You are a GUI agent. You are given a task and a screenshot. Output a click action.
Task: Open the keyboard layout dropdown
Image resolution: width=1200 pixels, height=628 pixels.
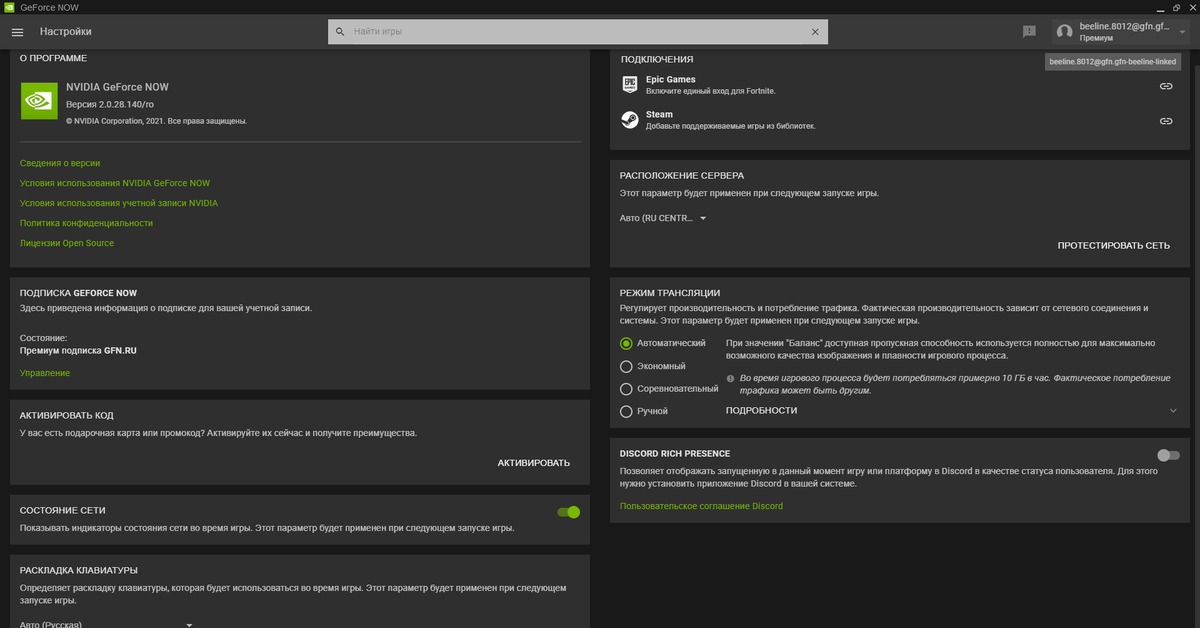pyautogui.click(x=106, y=624)
